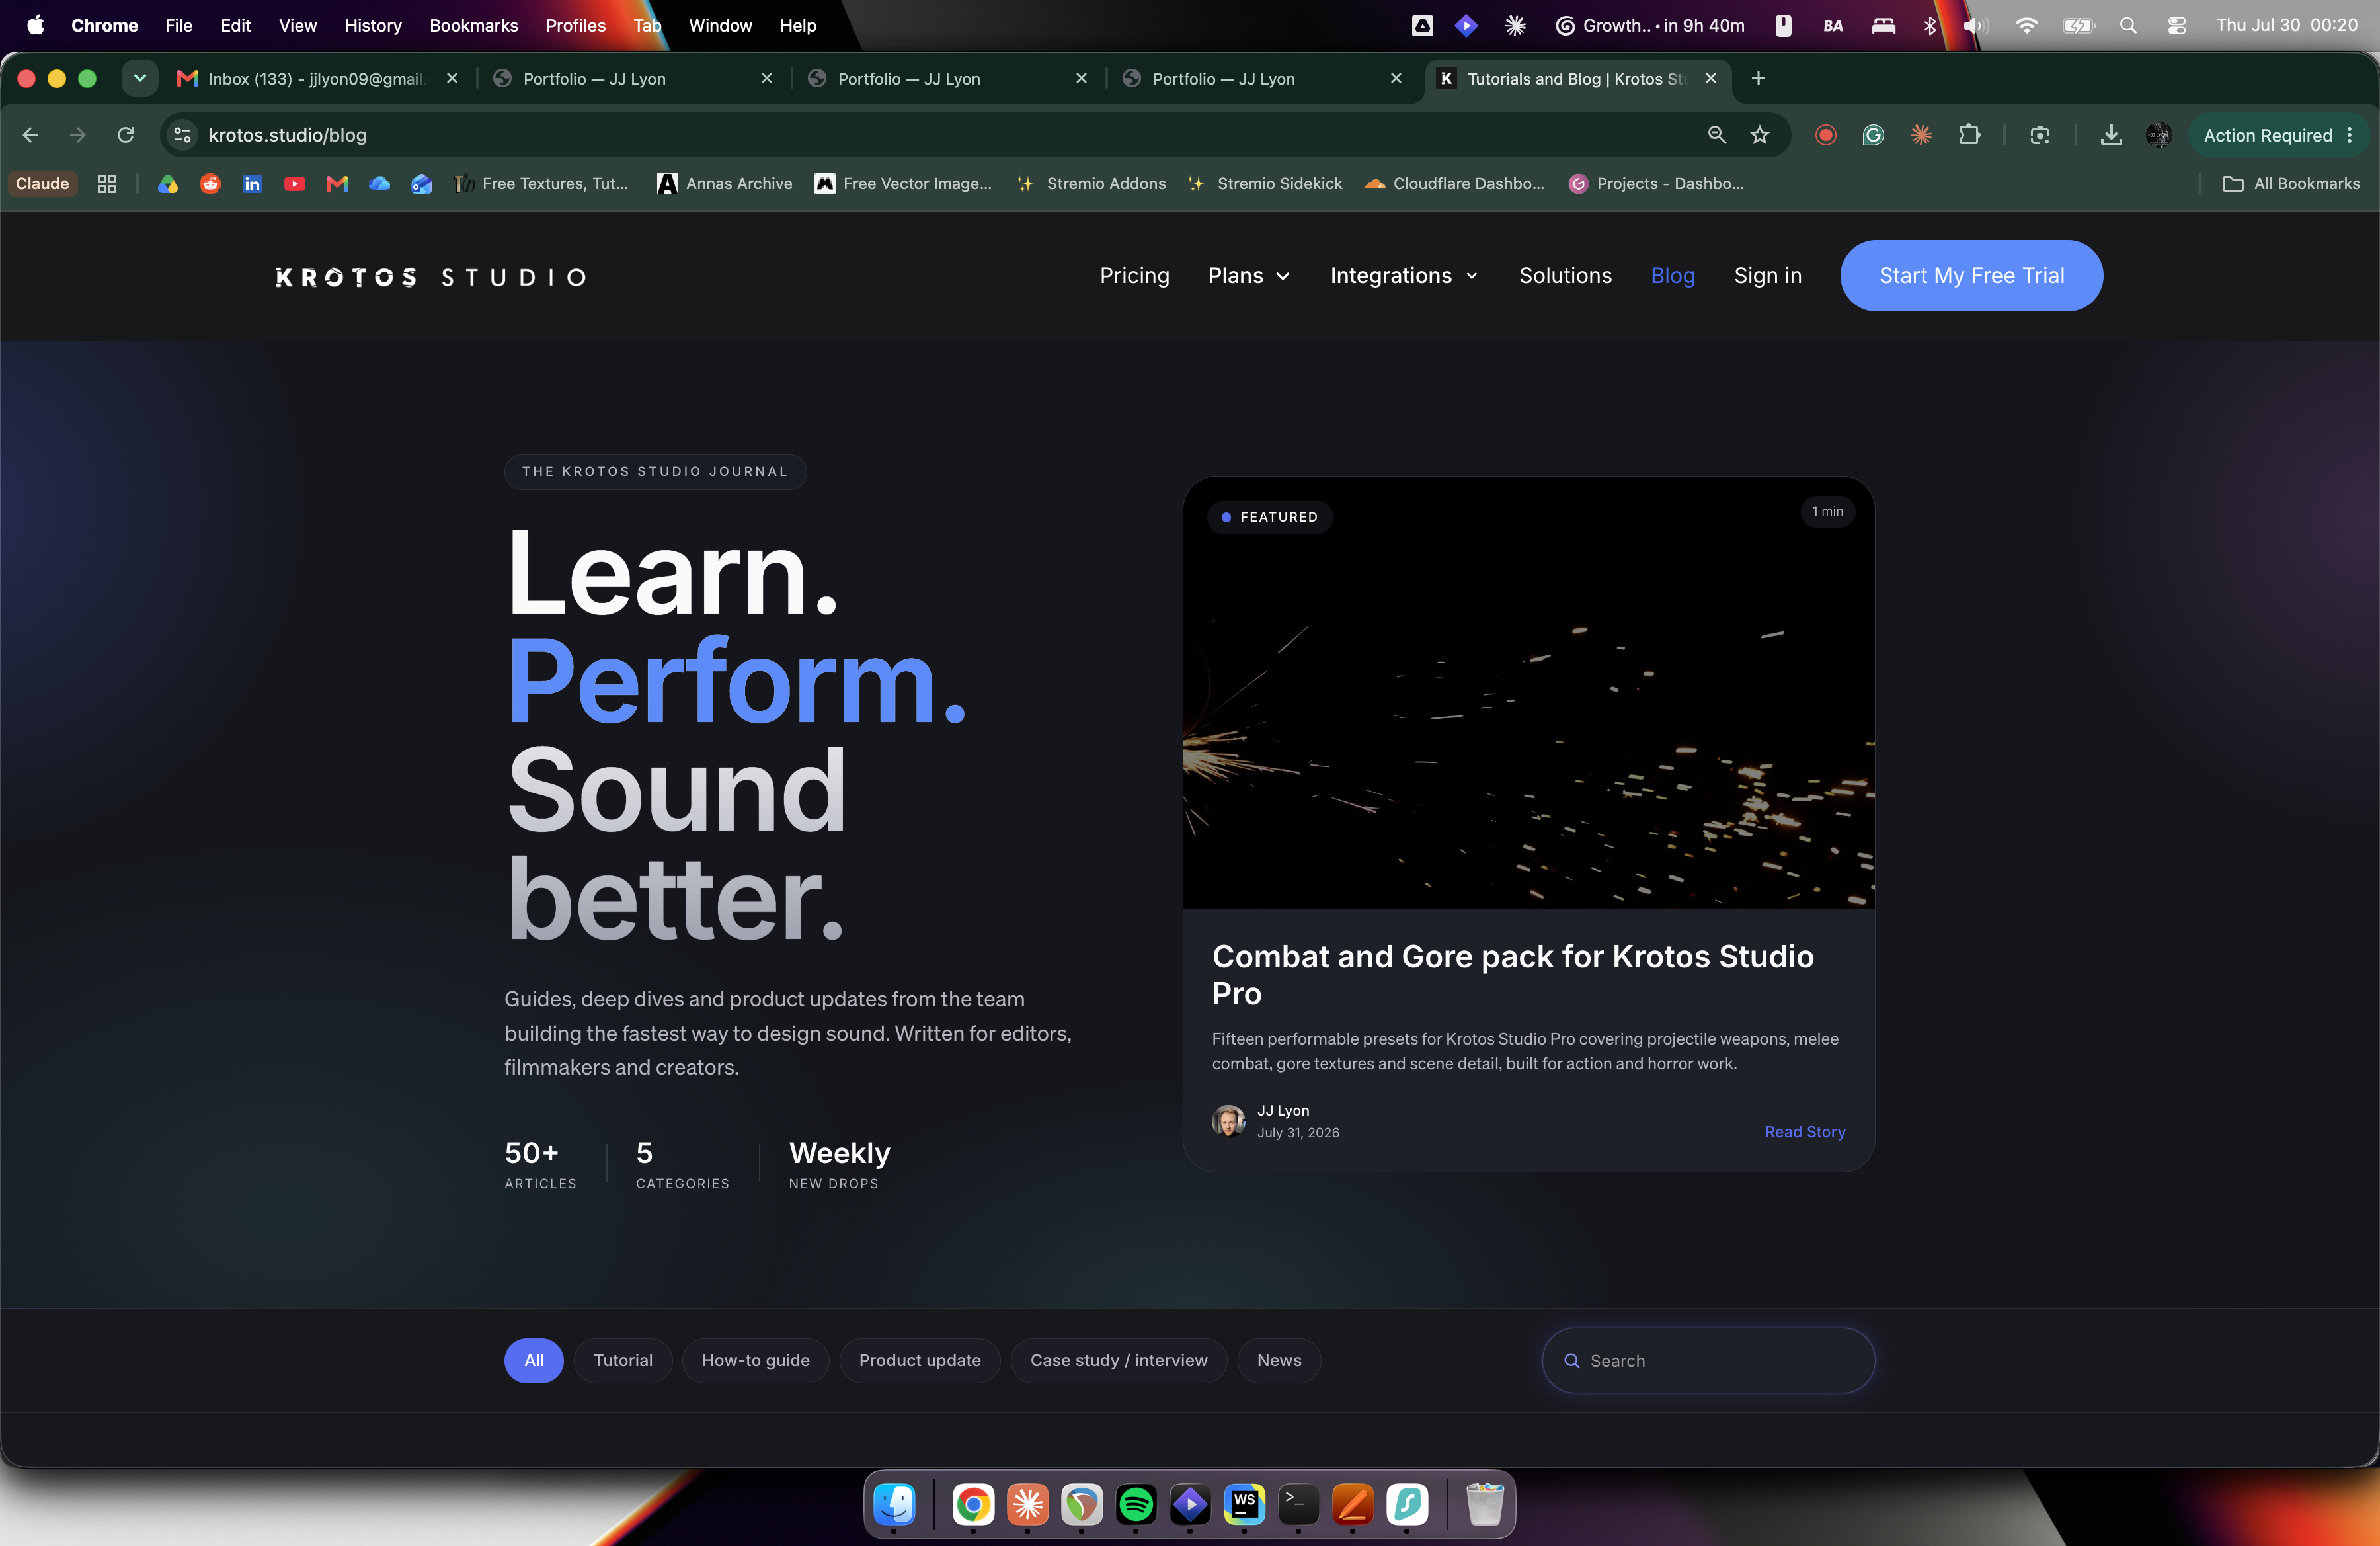
Task: Open the Bookmarks menu in menu bar
Action: pos(474,26)
